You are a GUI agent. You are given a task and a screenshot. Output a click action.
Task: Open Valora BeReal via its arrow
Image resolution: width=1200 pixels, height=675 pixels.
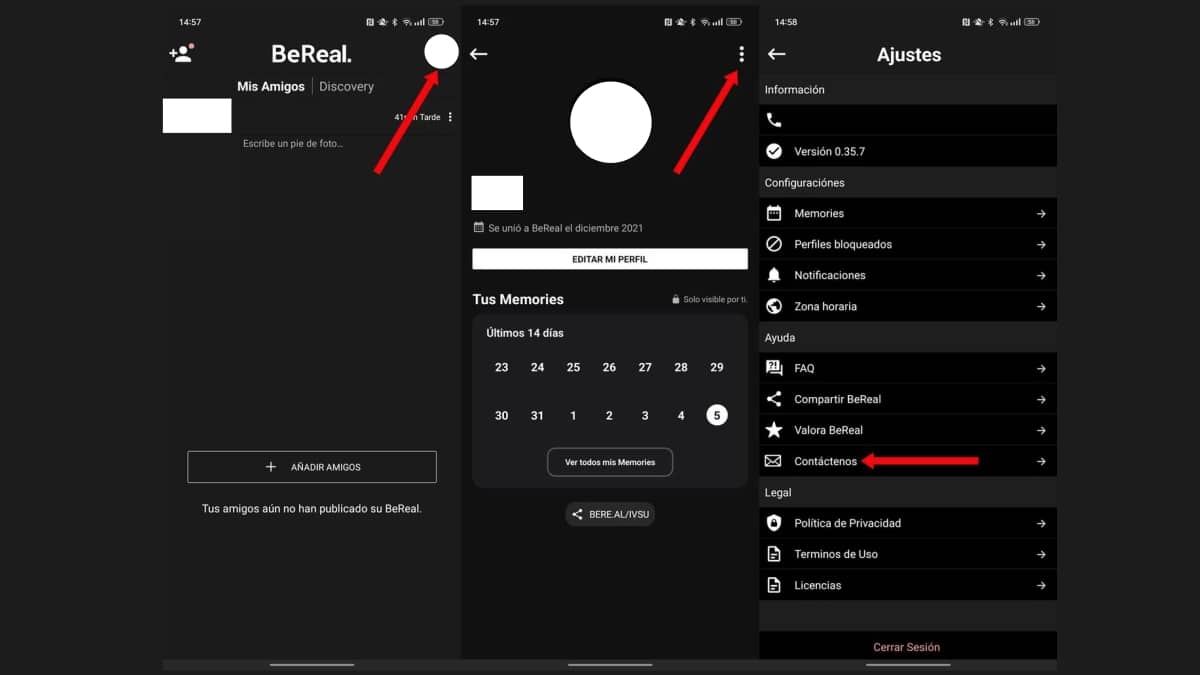pyautogui.click(x=1041, y=430)
